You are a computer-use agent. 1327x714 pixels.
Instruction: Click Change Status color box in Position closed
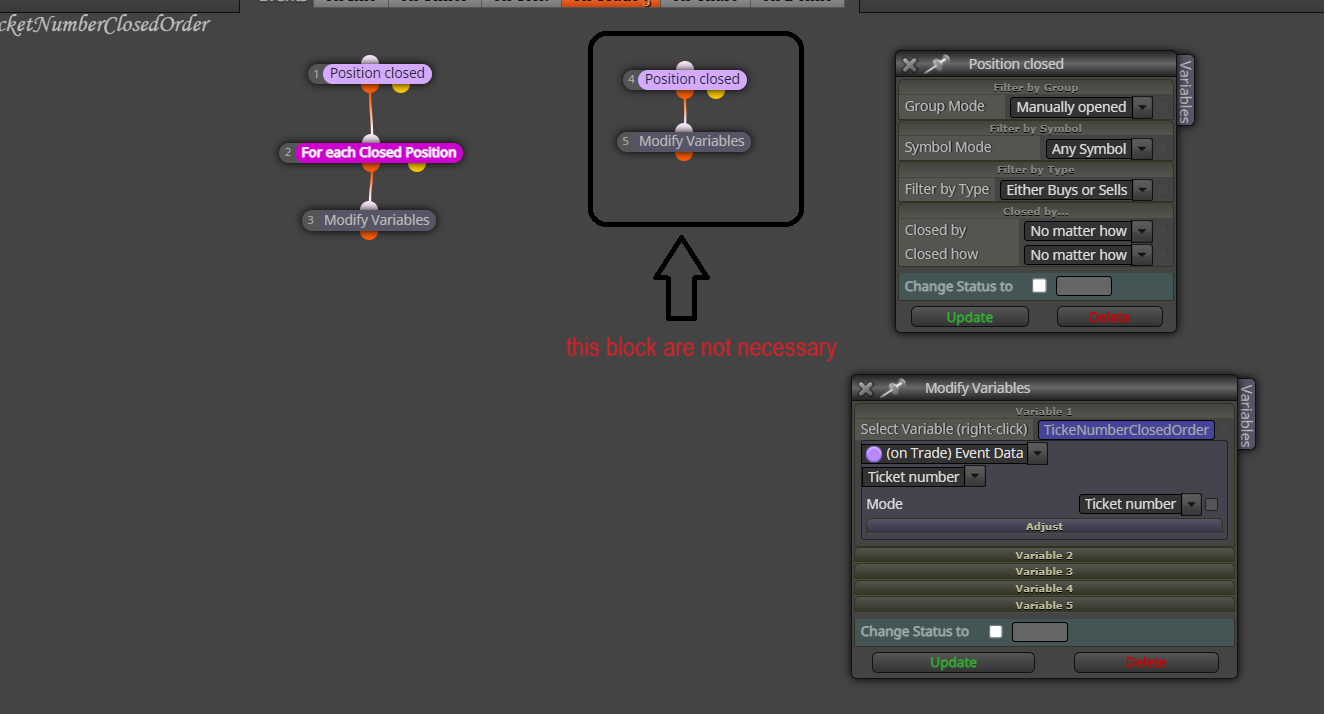(1084, 286)
